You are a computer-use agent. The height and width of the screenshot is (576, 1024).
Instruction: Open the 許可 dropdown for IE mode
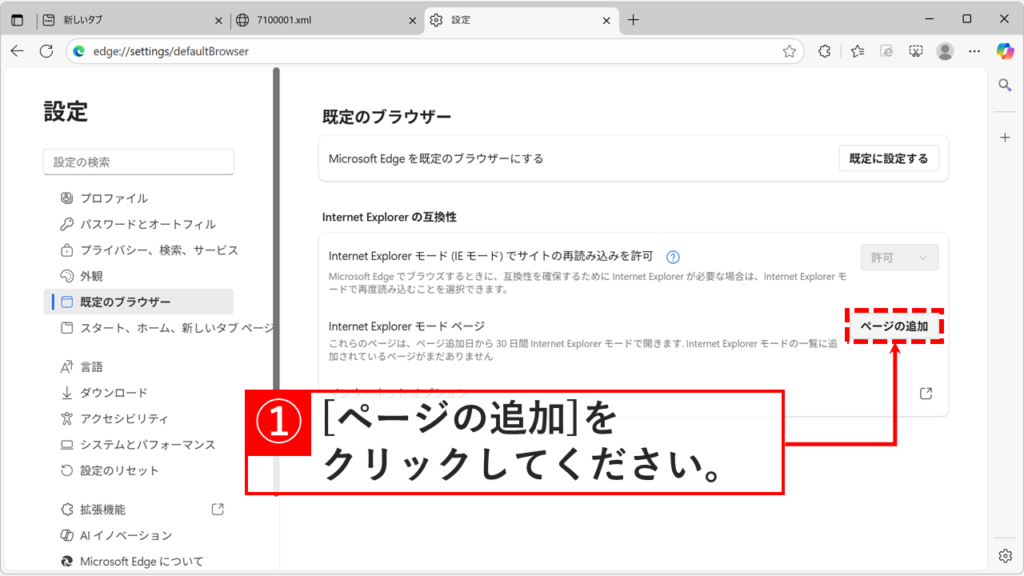point(898,257)
